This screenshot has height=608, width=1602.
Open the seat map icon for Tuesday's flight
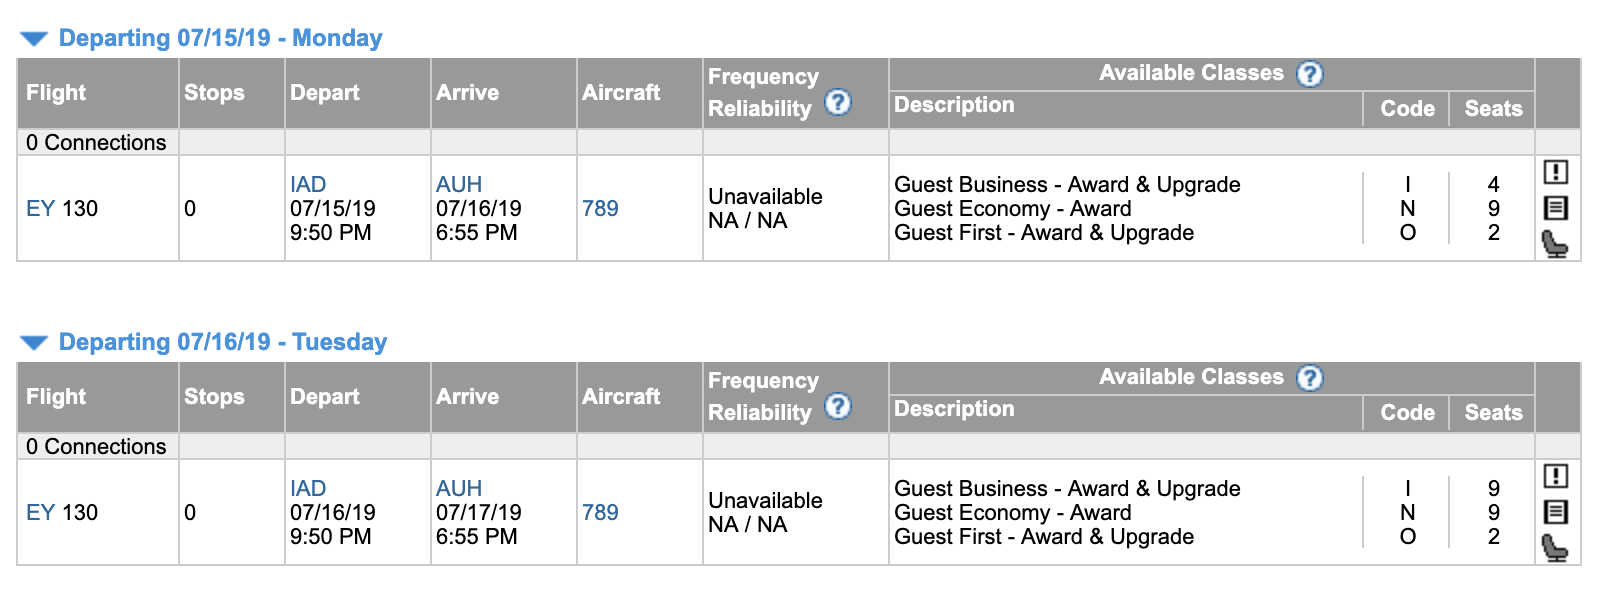(1555, 547)
